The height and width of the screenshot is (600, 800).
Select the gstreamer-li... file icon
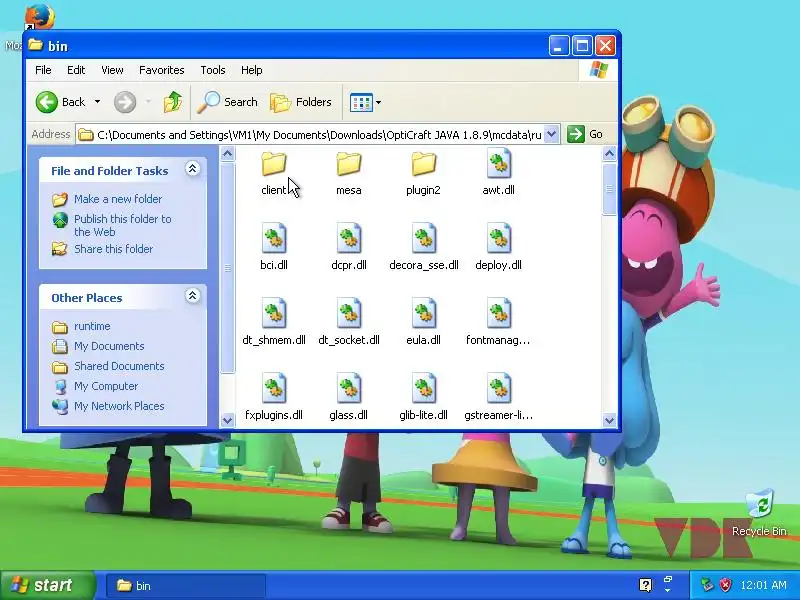click(x=498, y=388)
